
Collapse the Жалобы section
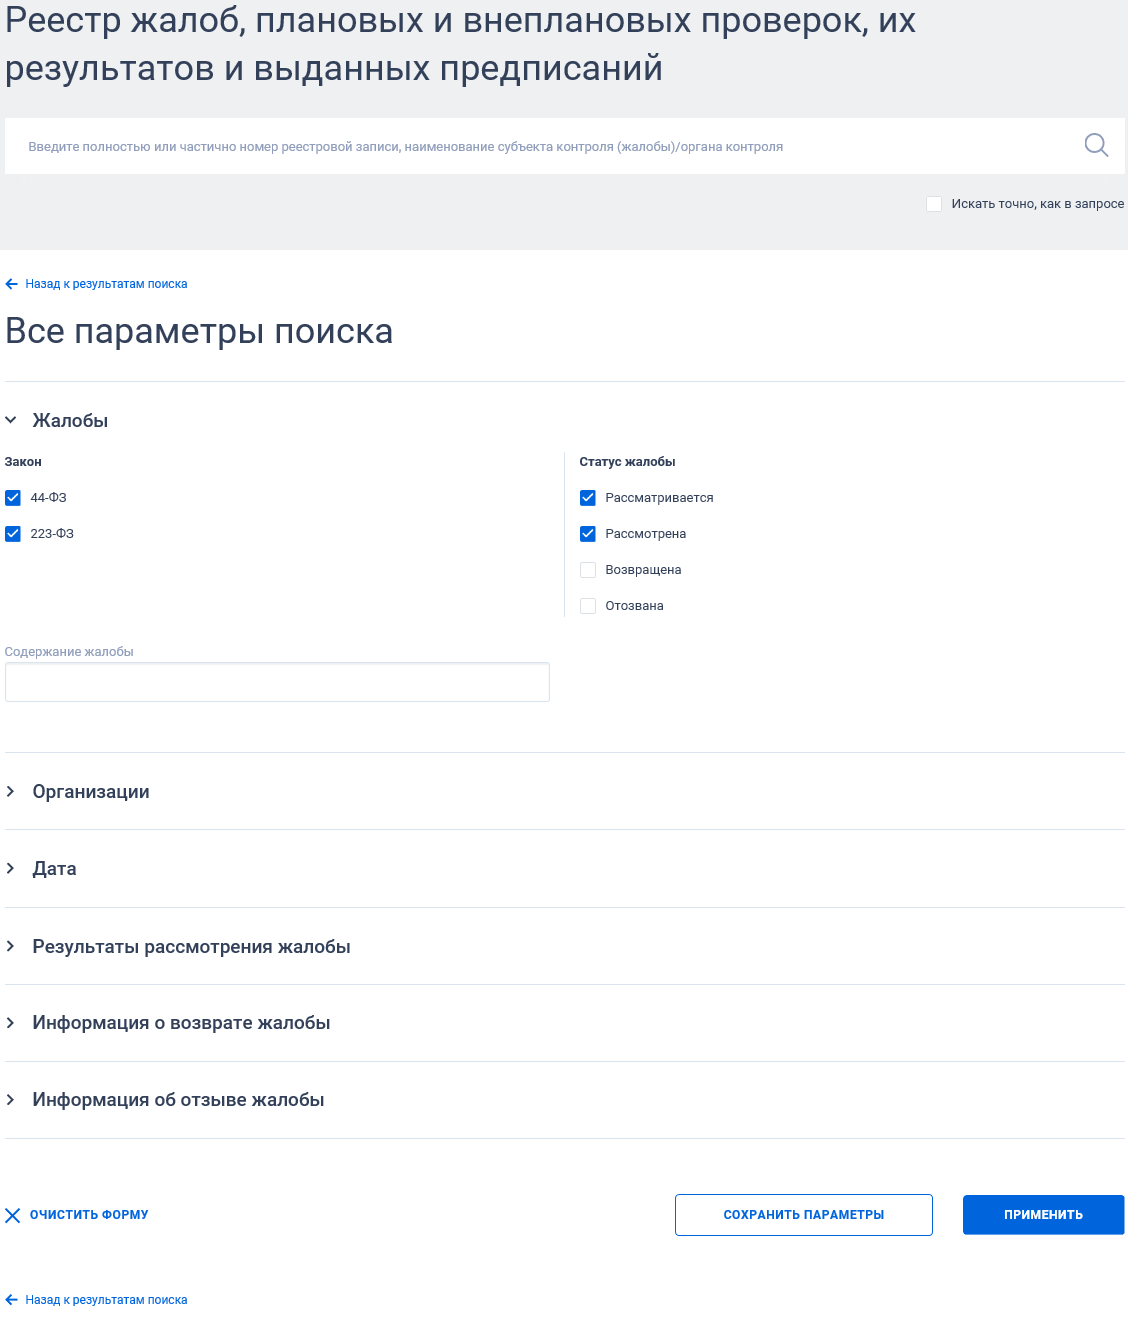pos(11,421)
